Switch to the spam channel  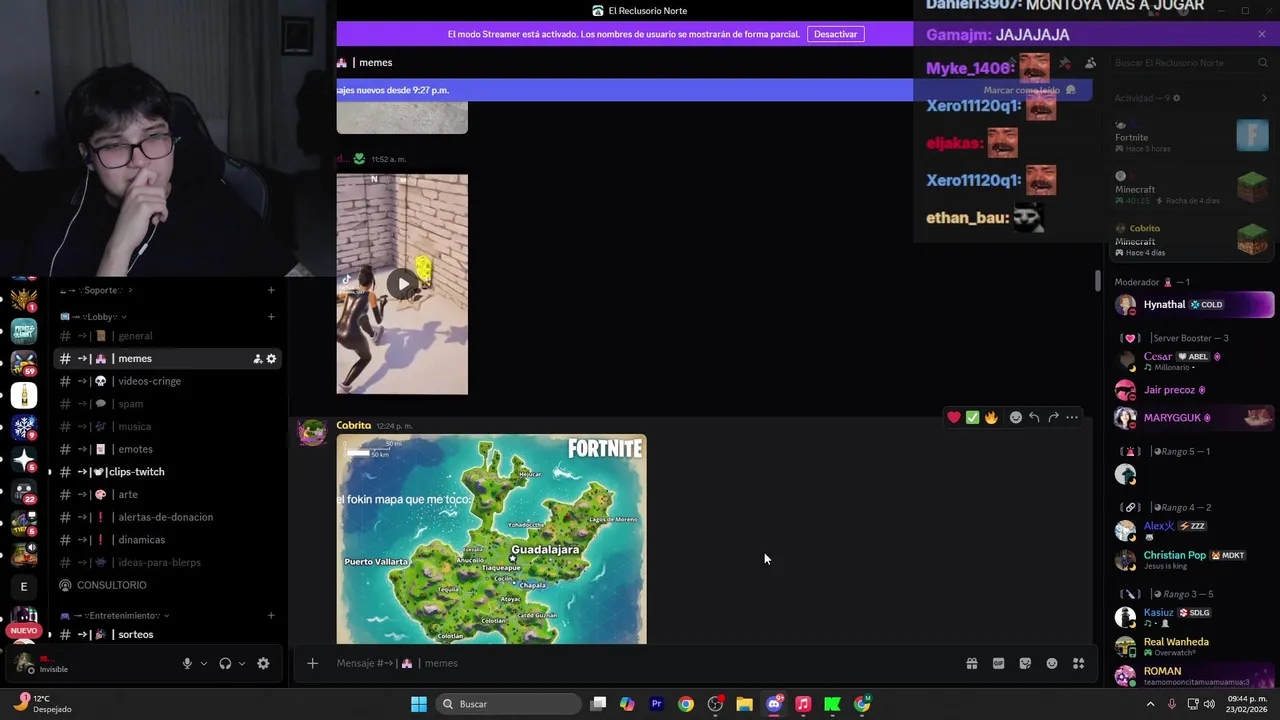167,404
